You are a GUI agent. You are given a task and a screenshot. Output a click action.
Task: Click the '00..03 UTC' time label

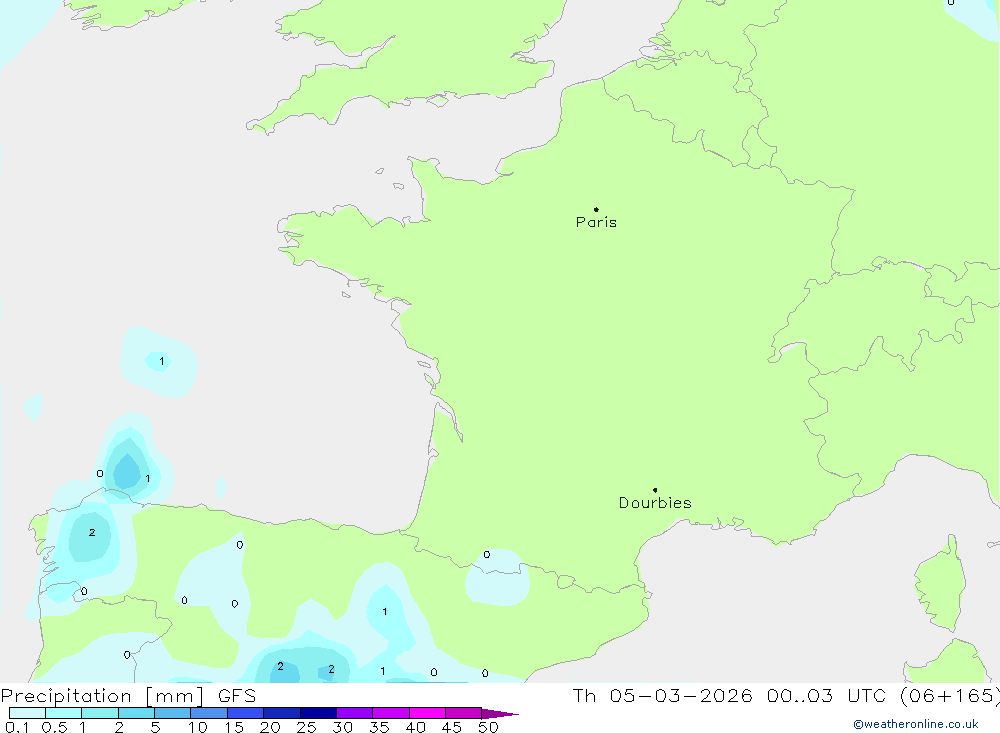(x=827, y=696)
